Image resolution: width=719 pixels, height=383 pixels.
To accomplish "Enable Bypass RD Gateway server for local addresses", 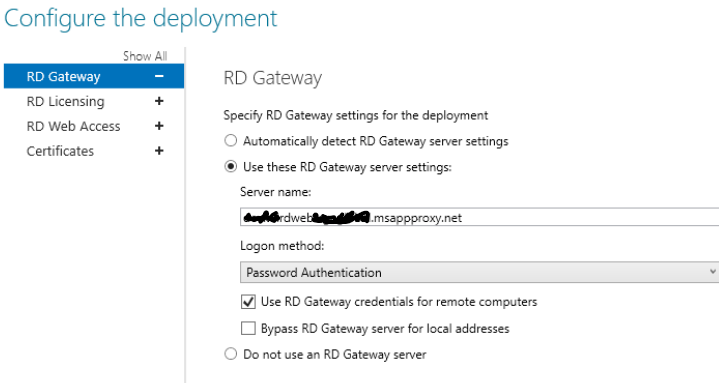I will point(248,328).
